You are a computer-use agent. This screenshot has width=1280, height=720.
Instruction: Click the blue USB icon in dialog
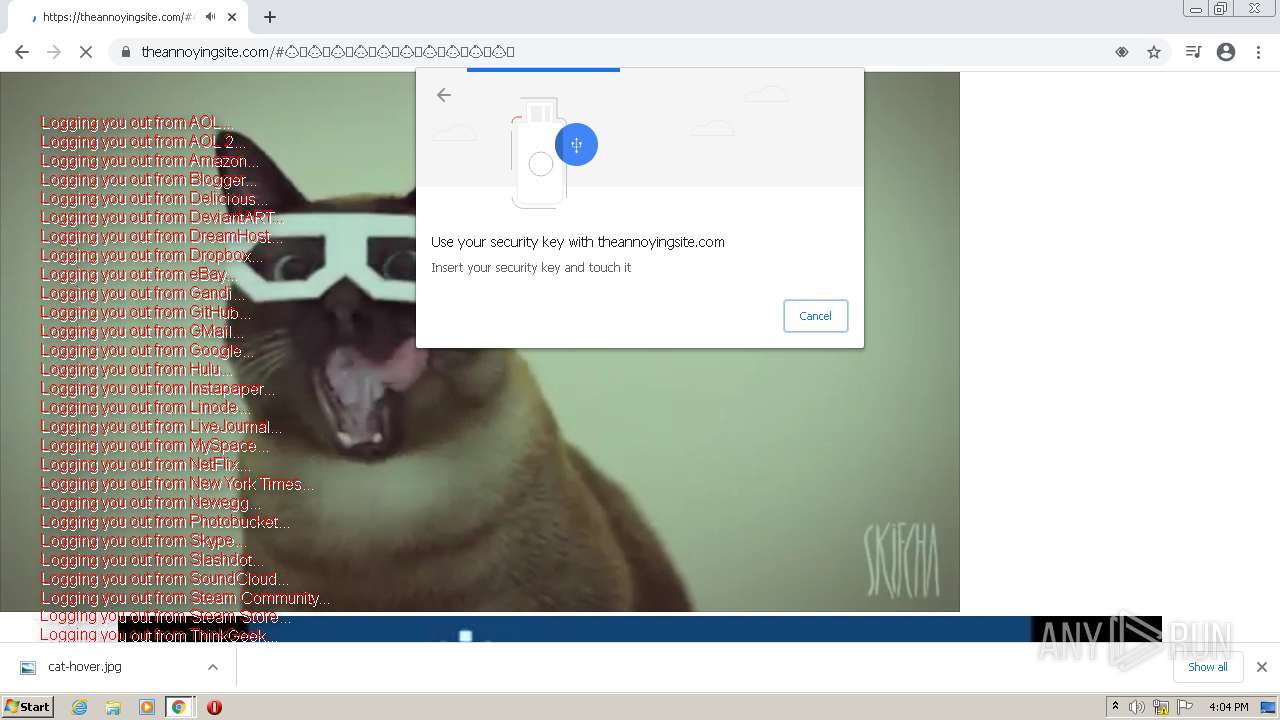click(576, 145)
